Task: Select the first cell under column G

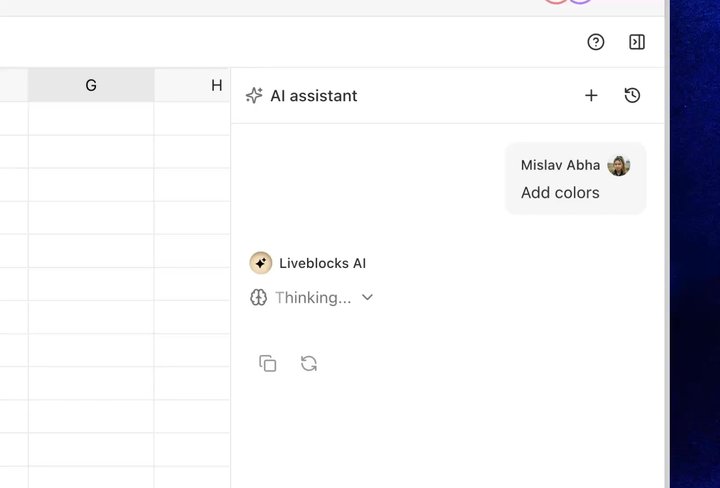Action: [x=91, y=118]
